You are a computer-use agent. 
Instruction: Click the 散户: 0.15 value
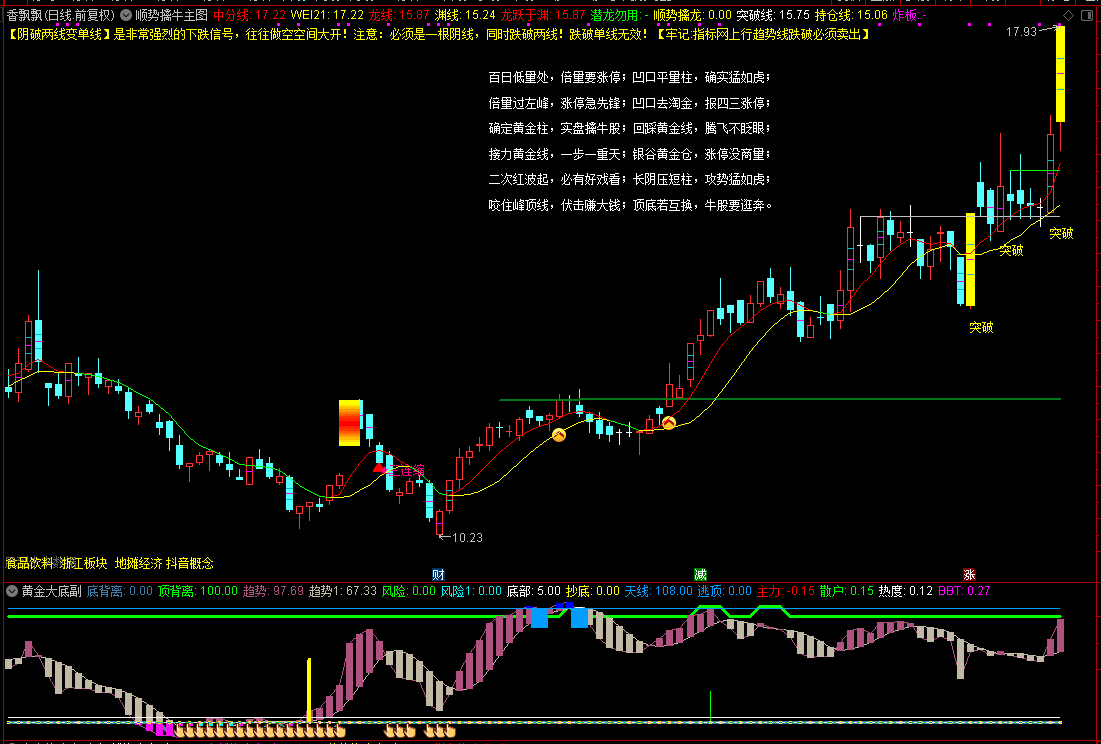click(847, 591)
